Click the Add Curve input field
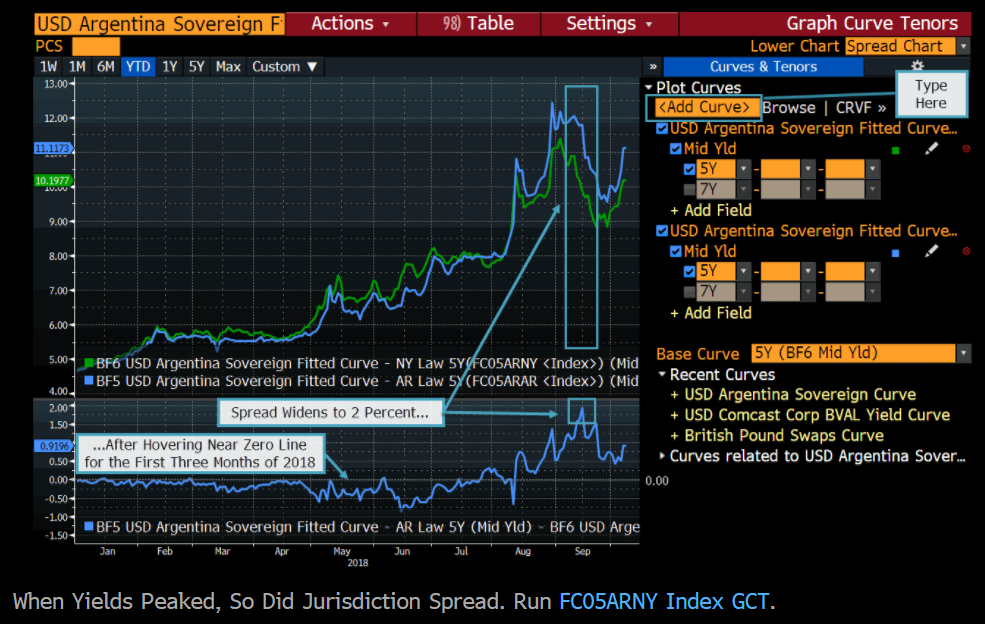Viewport: 985px width, 624px height. click(704, 108)
